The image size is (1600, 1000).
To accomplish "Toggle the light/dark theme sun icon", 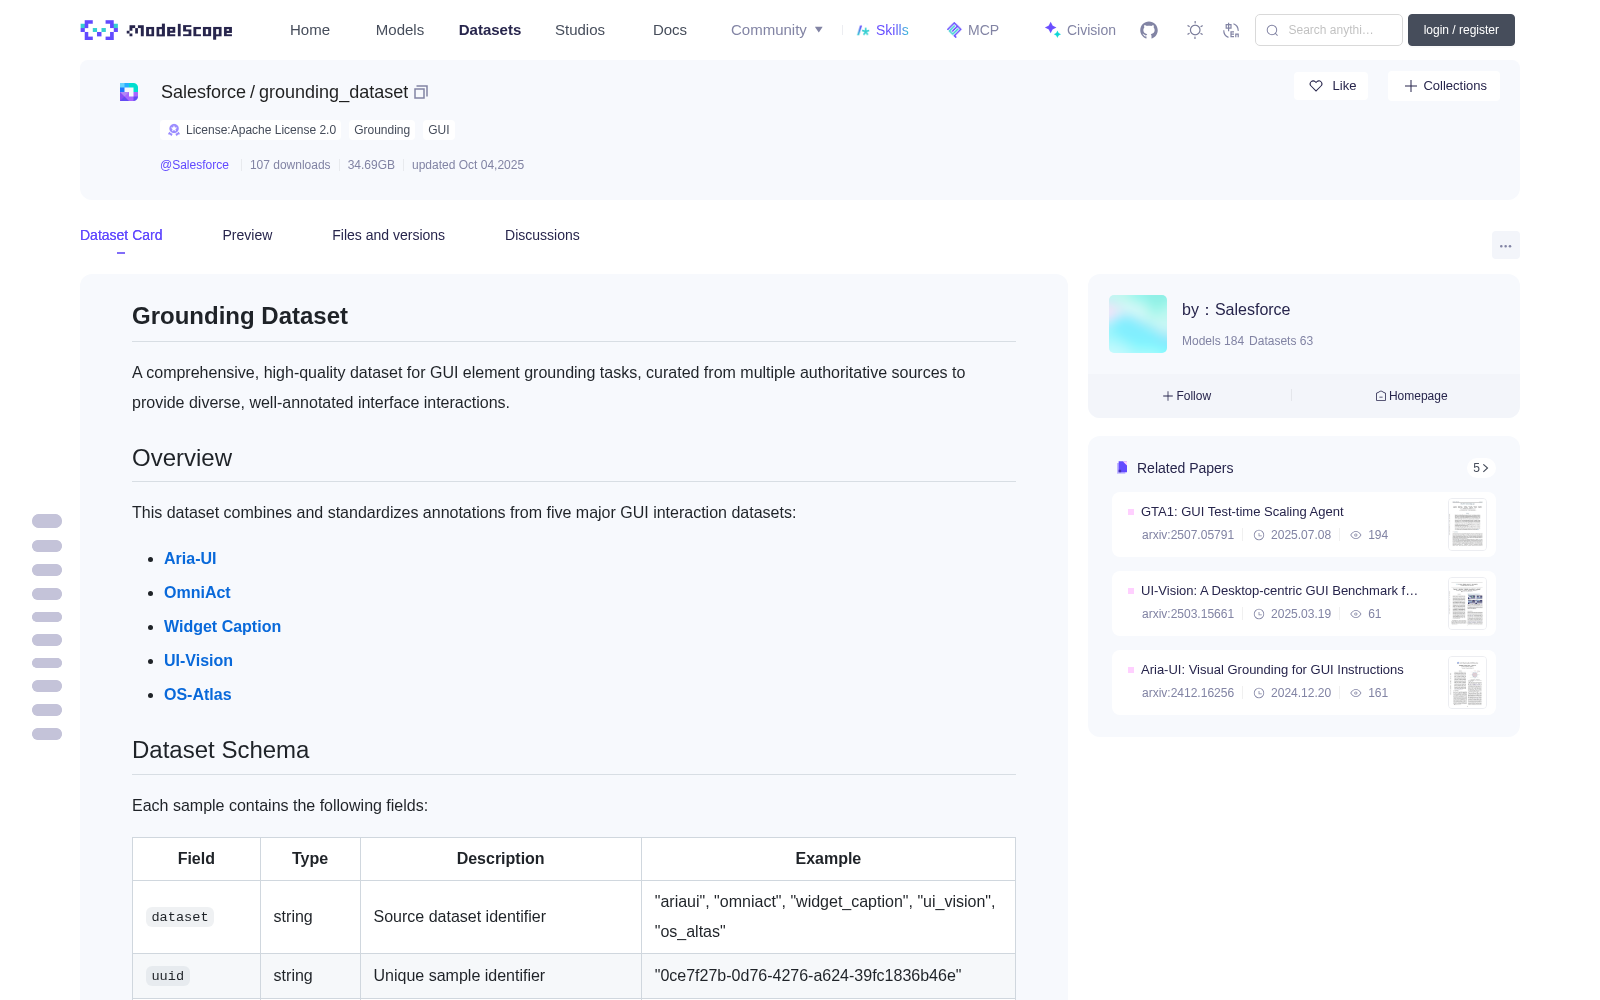I will click(x=1195, y=30).
